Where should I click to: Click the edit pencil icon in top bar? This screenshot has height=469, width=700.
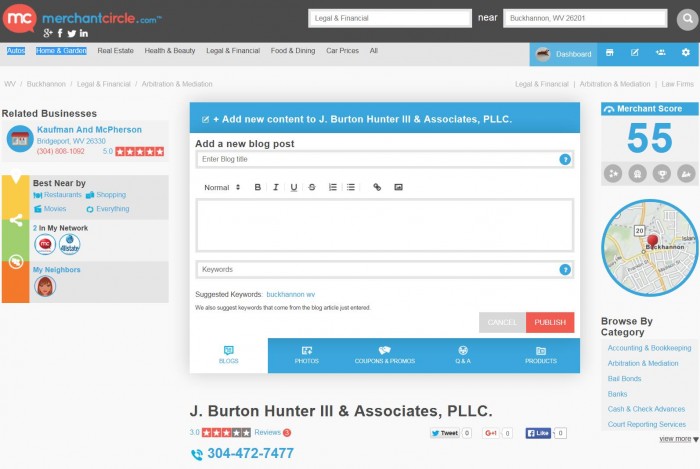[x=634, y=53]
